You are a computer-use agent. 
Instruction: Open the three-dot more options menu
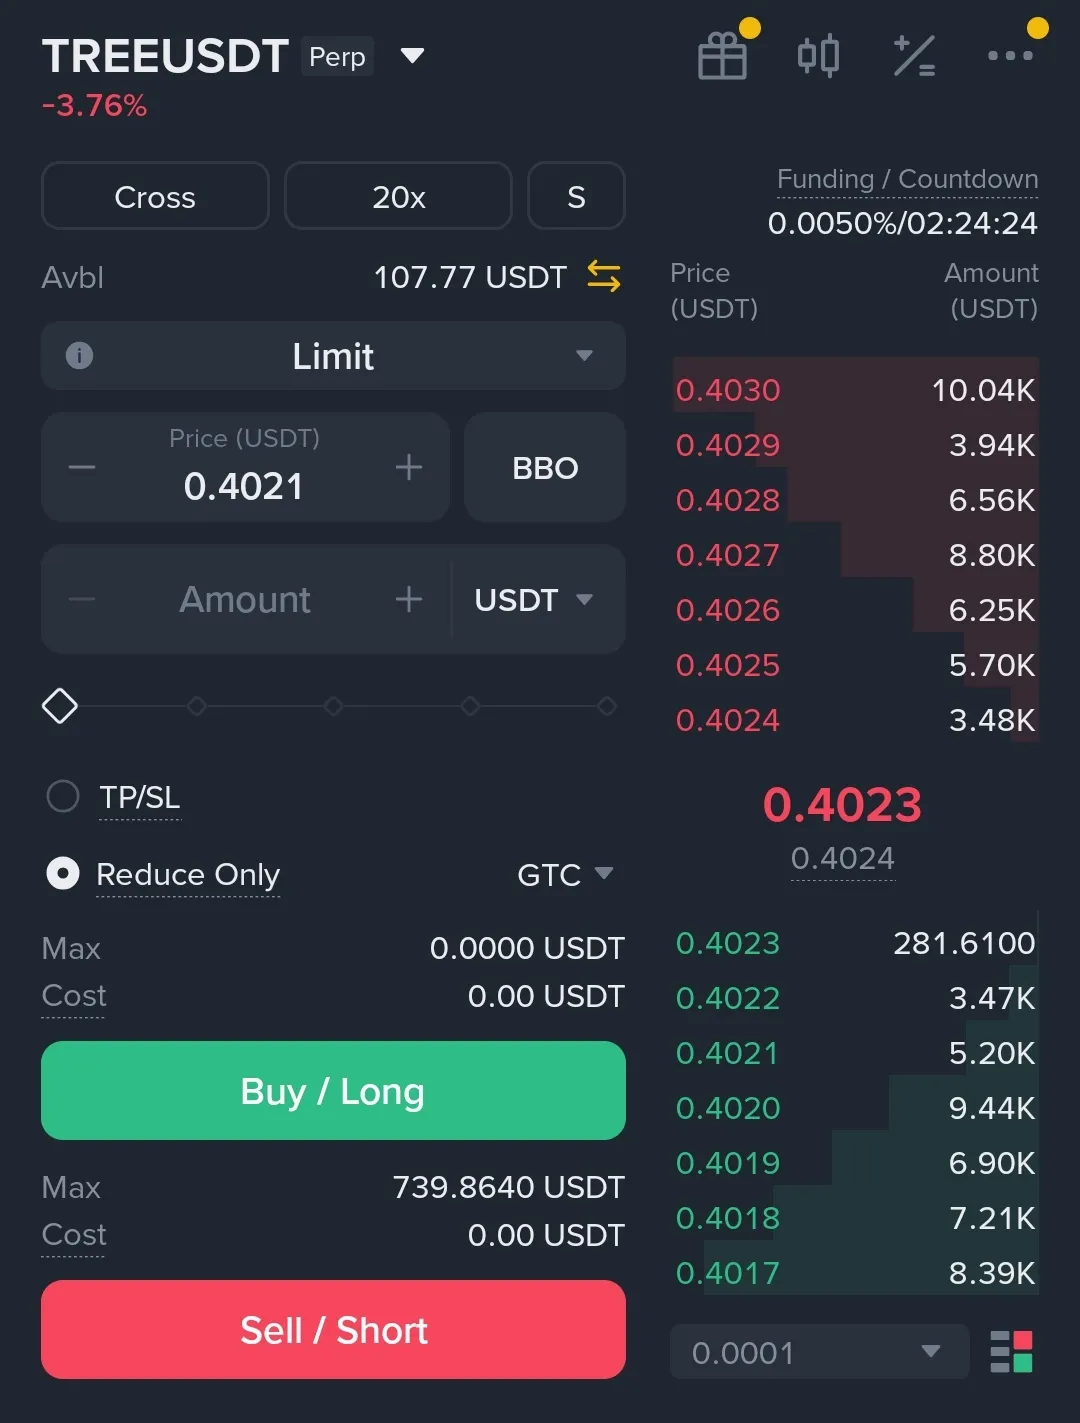[1010, 56]
